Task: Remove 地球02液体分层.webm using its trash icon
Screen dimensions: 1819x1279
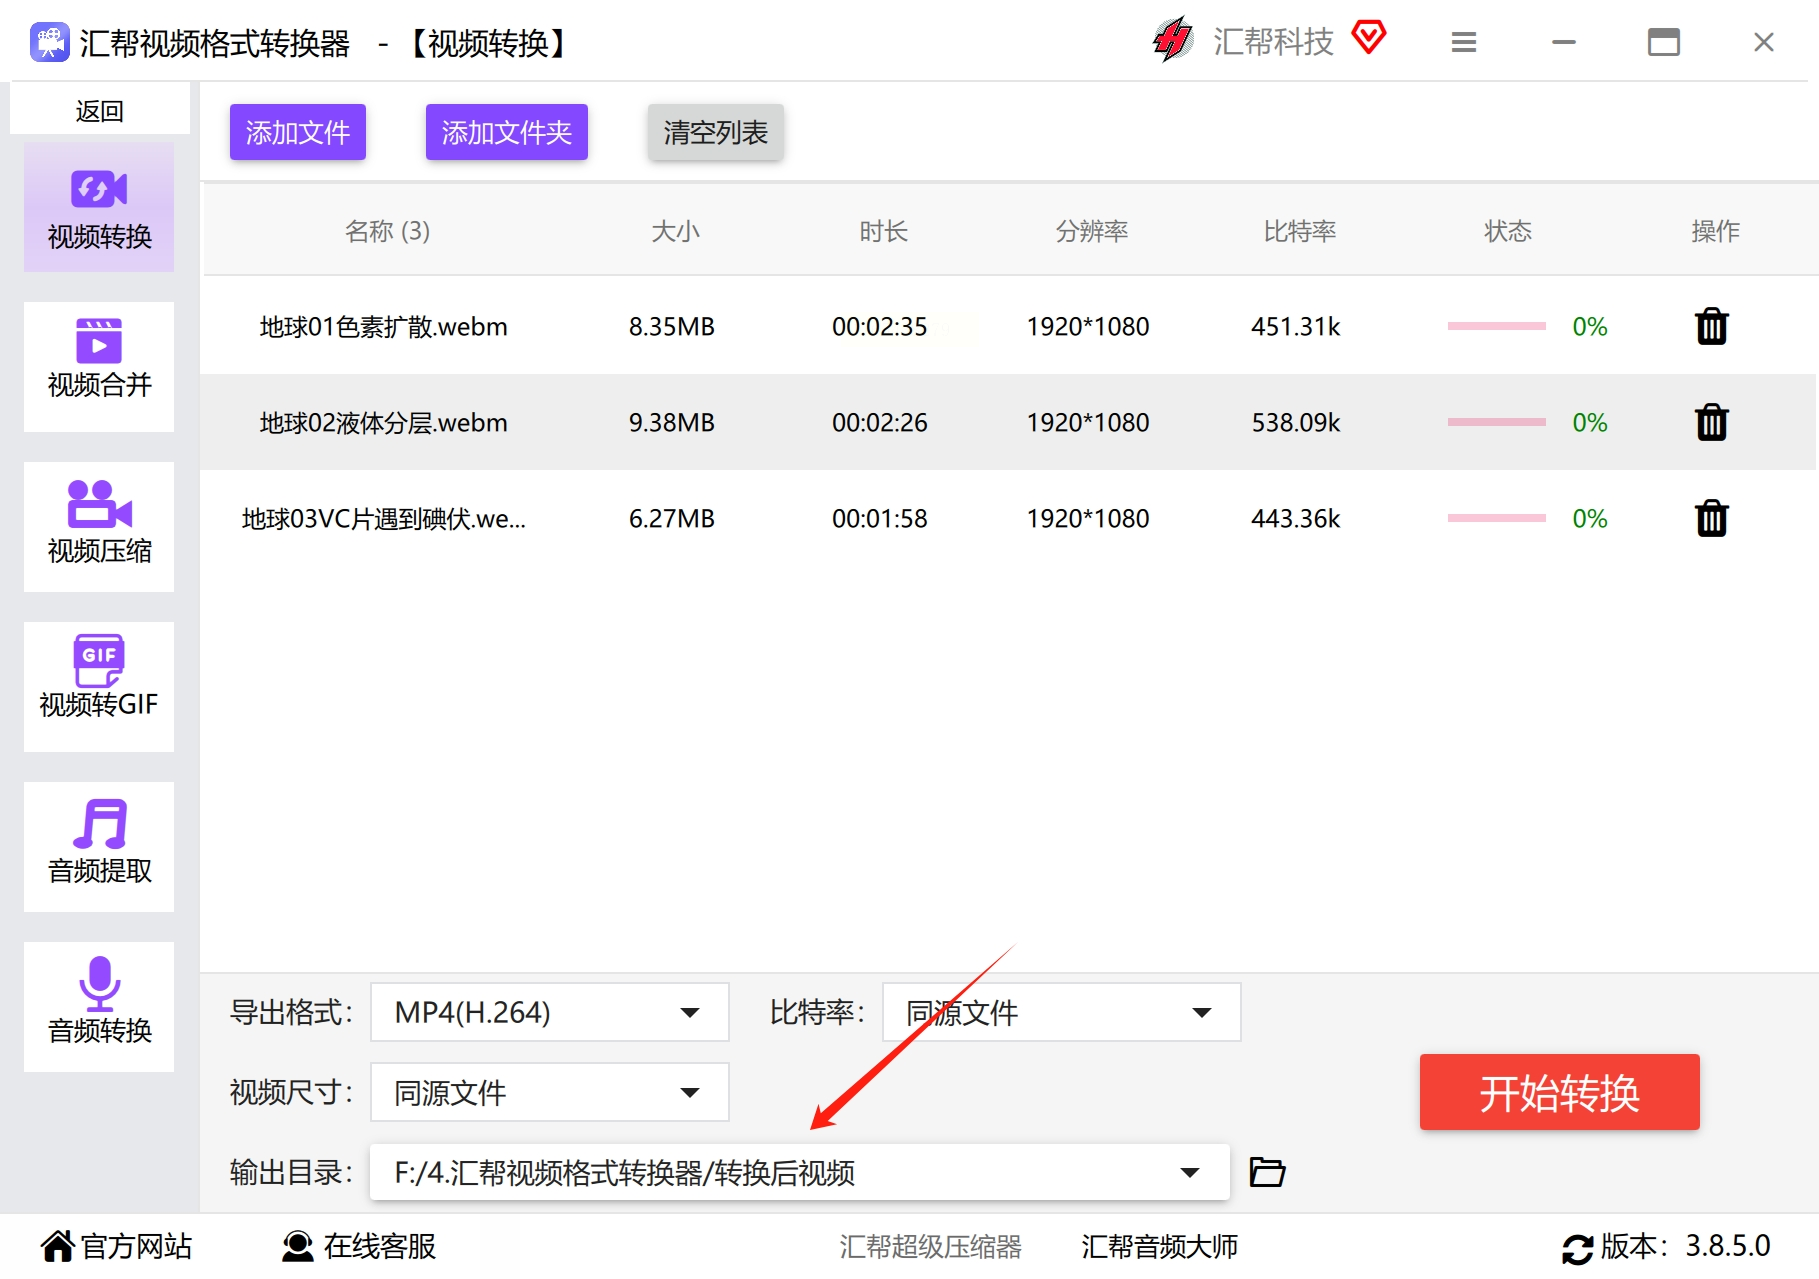Action: (x=1711, y=423)
